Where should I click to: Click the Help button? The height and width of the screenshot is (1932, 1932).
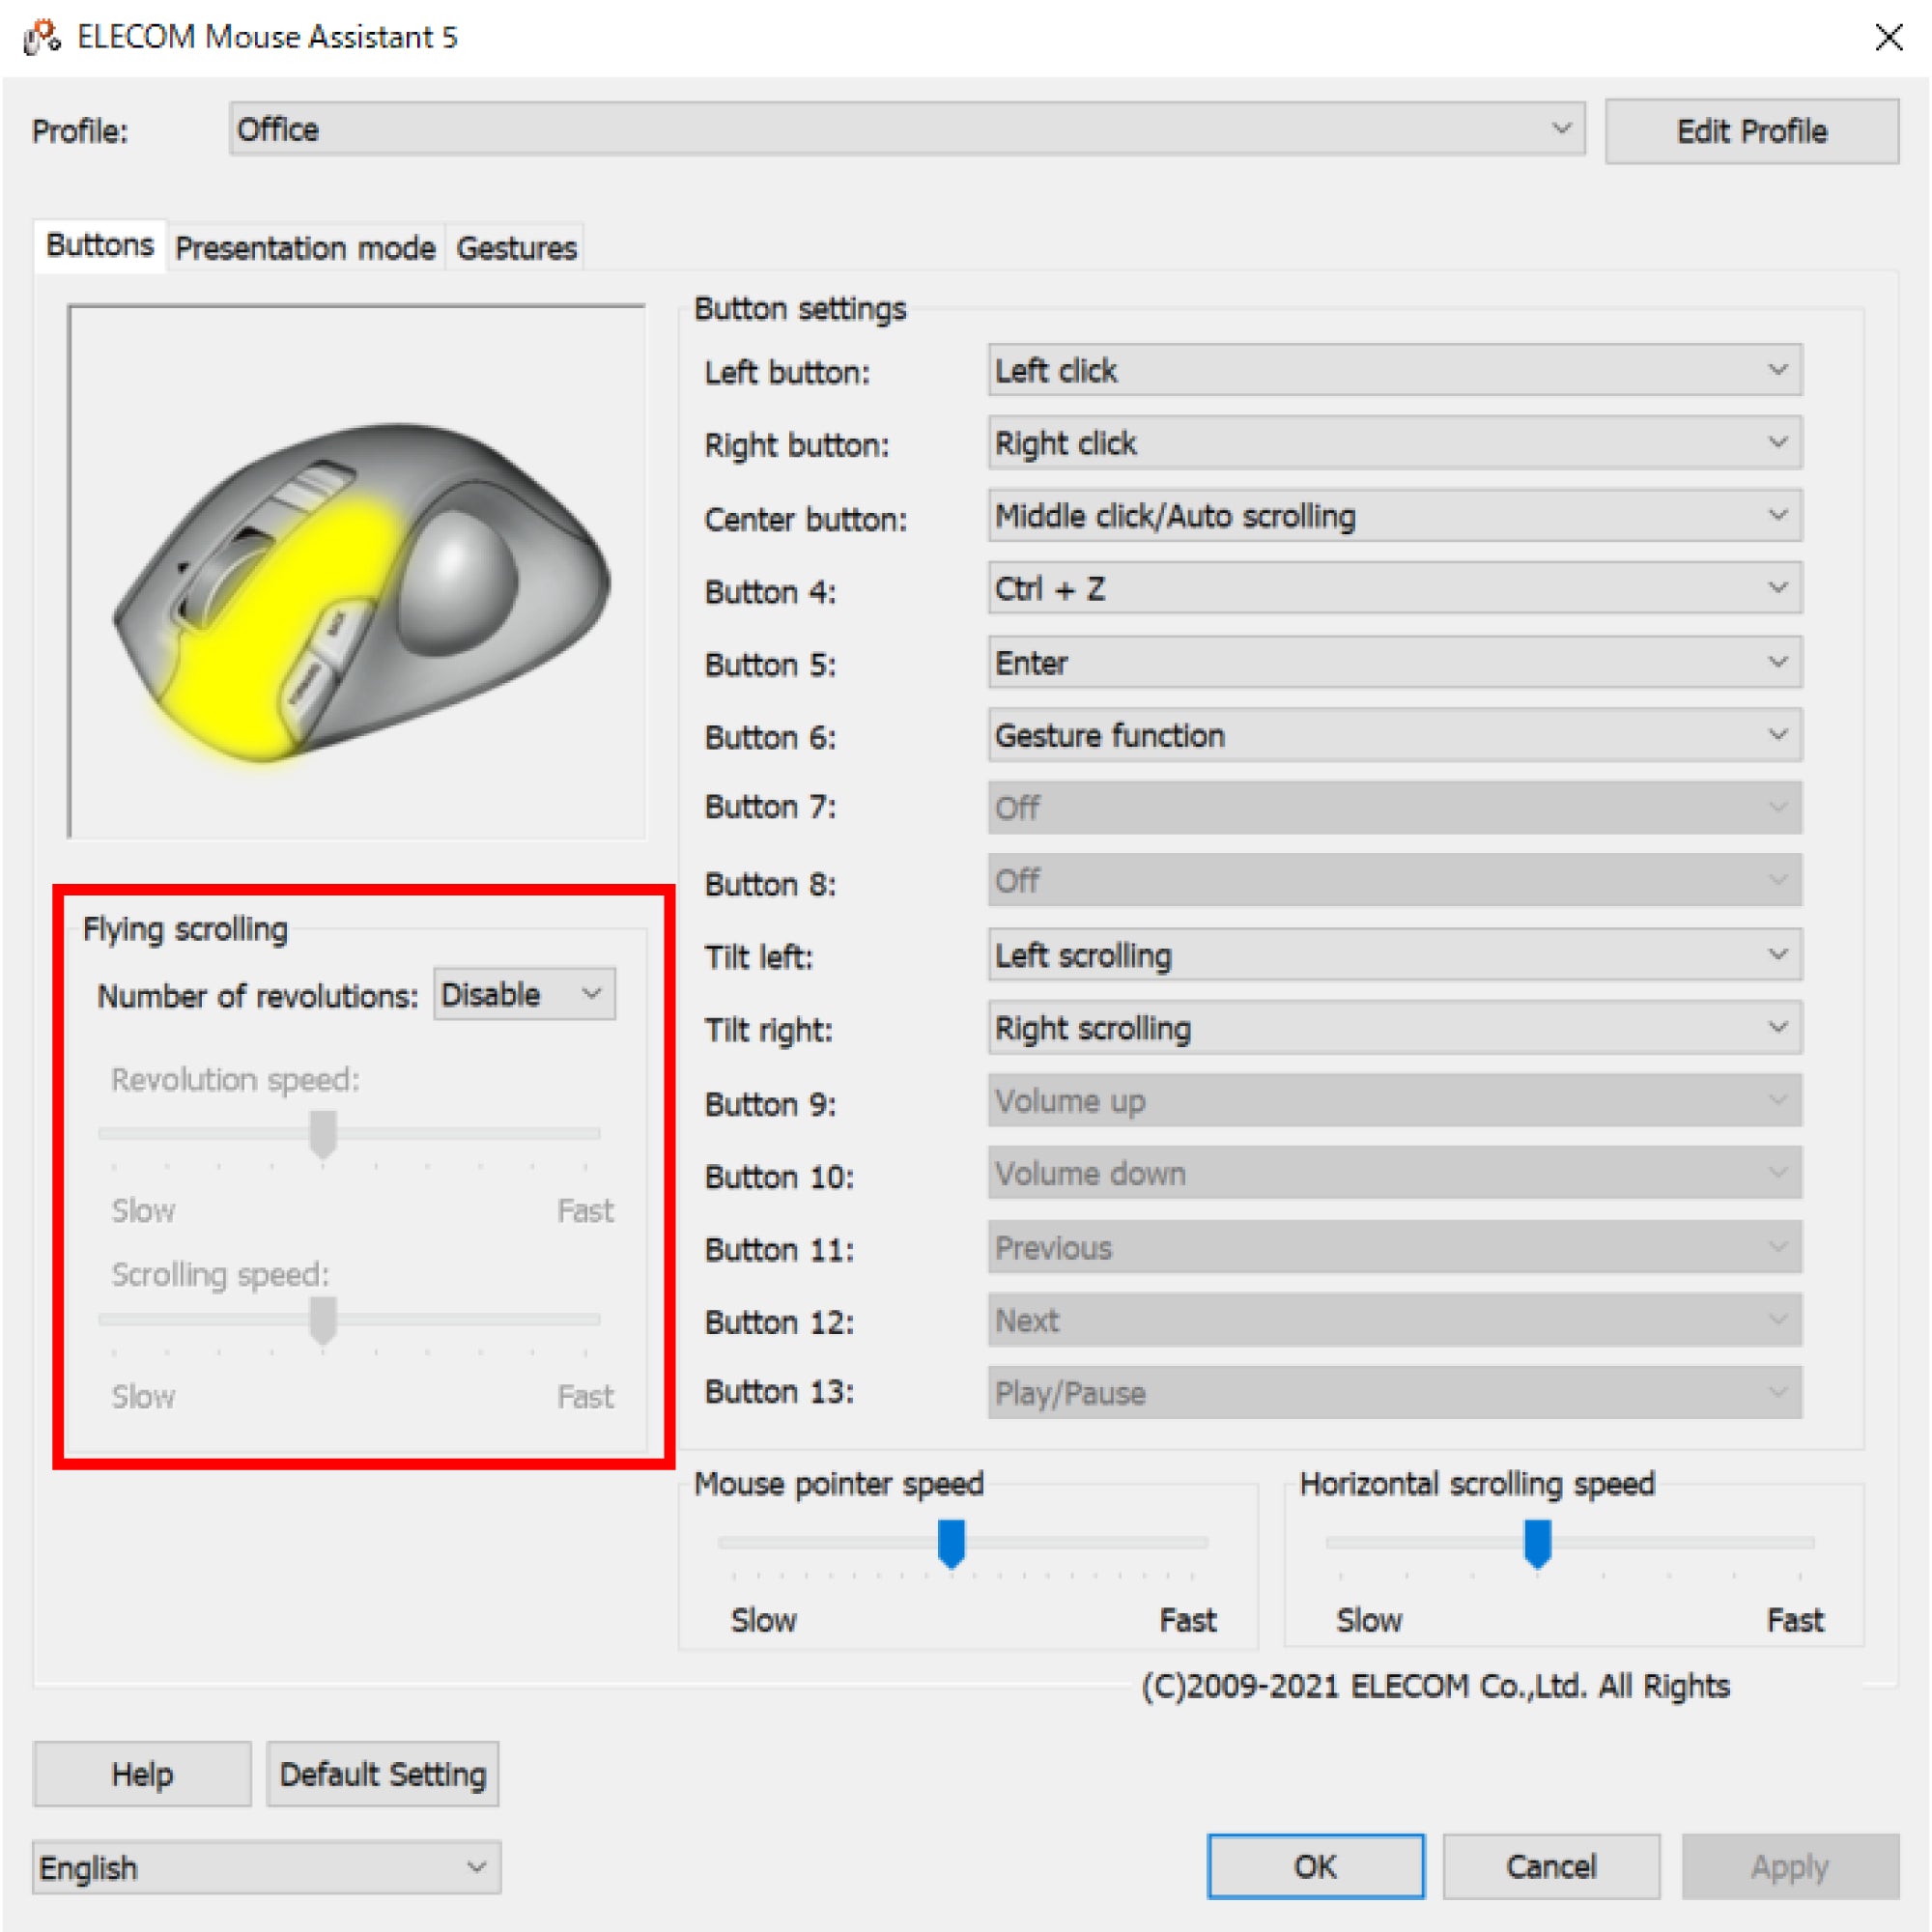click(142, 1774)
